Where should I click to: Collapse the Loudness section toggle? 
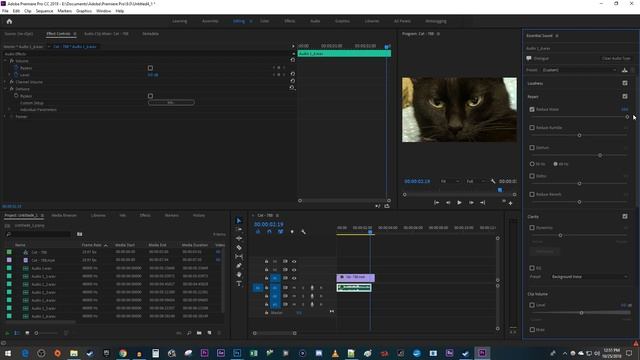[x=625, y=83]
